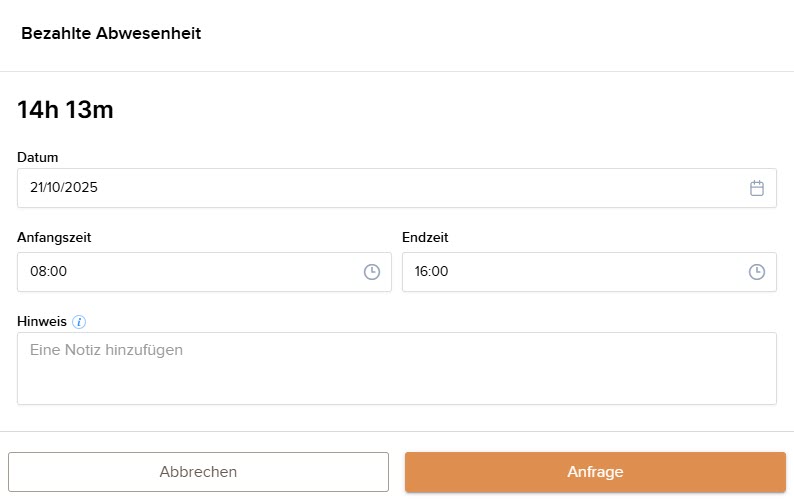Select the minutes 00 in Endzeit field
The image size is (794, 501).
click(441, 272)
